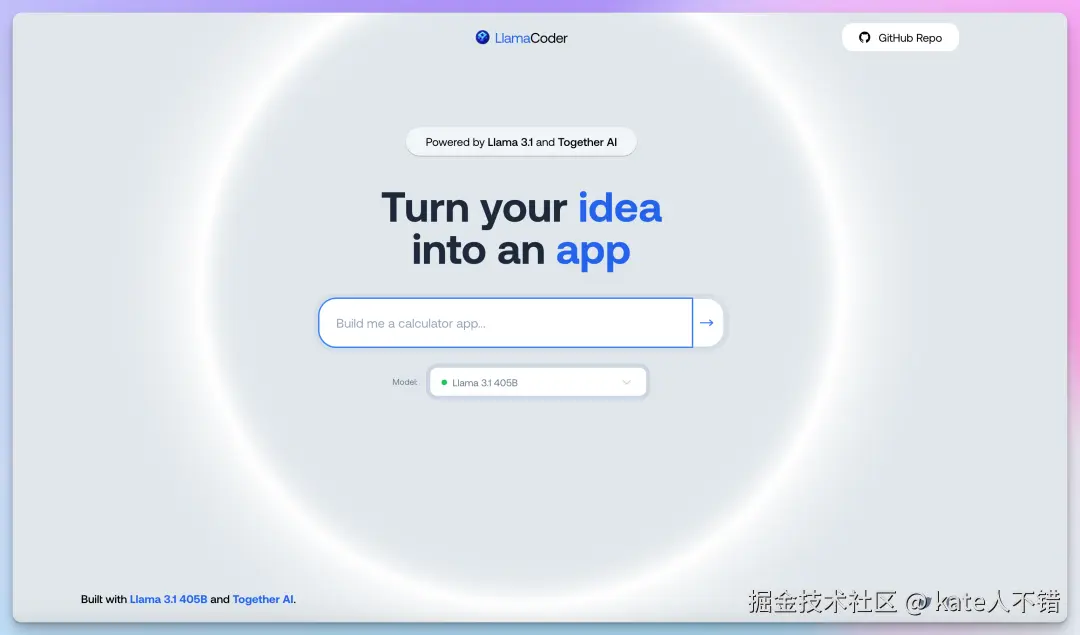Click the GitHub icon inside the GitHub Repo button
1080x635 pixels.
click(864, 37)
